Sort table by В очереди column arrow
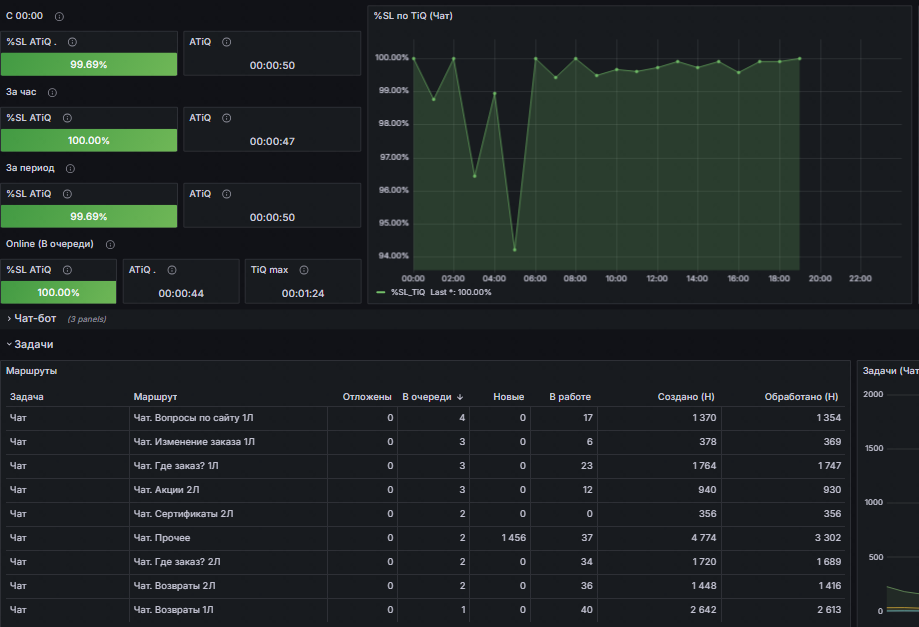Image resolution: width=919 pixels, height=627 pixels. (460, 397)
